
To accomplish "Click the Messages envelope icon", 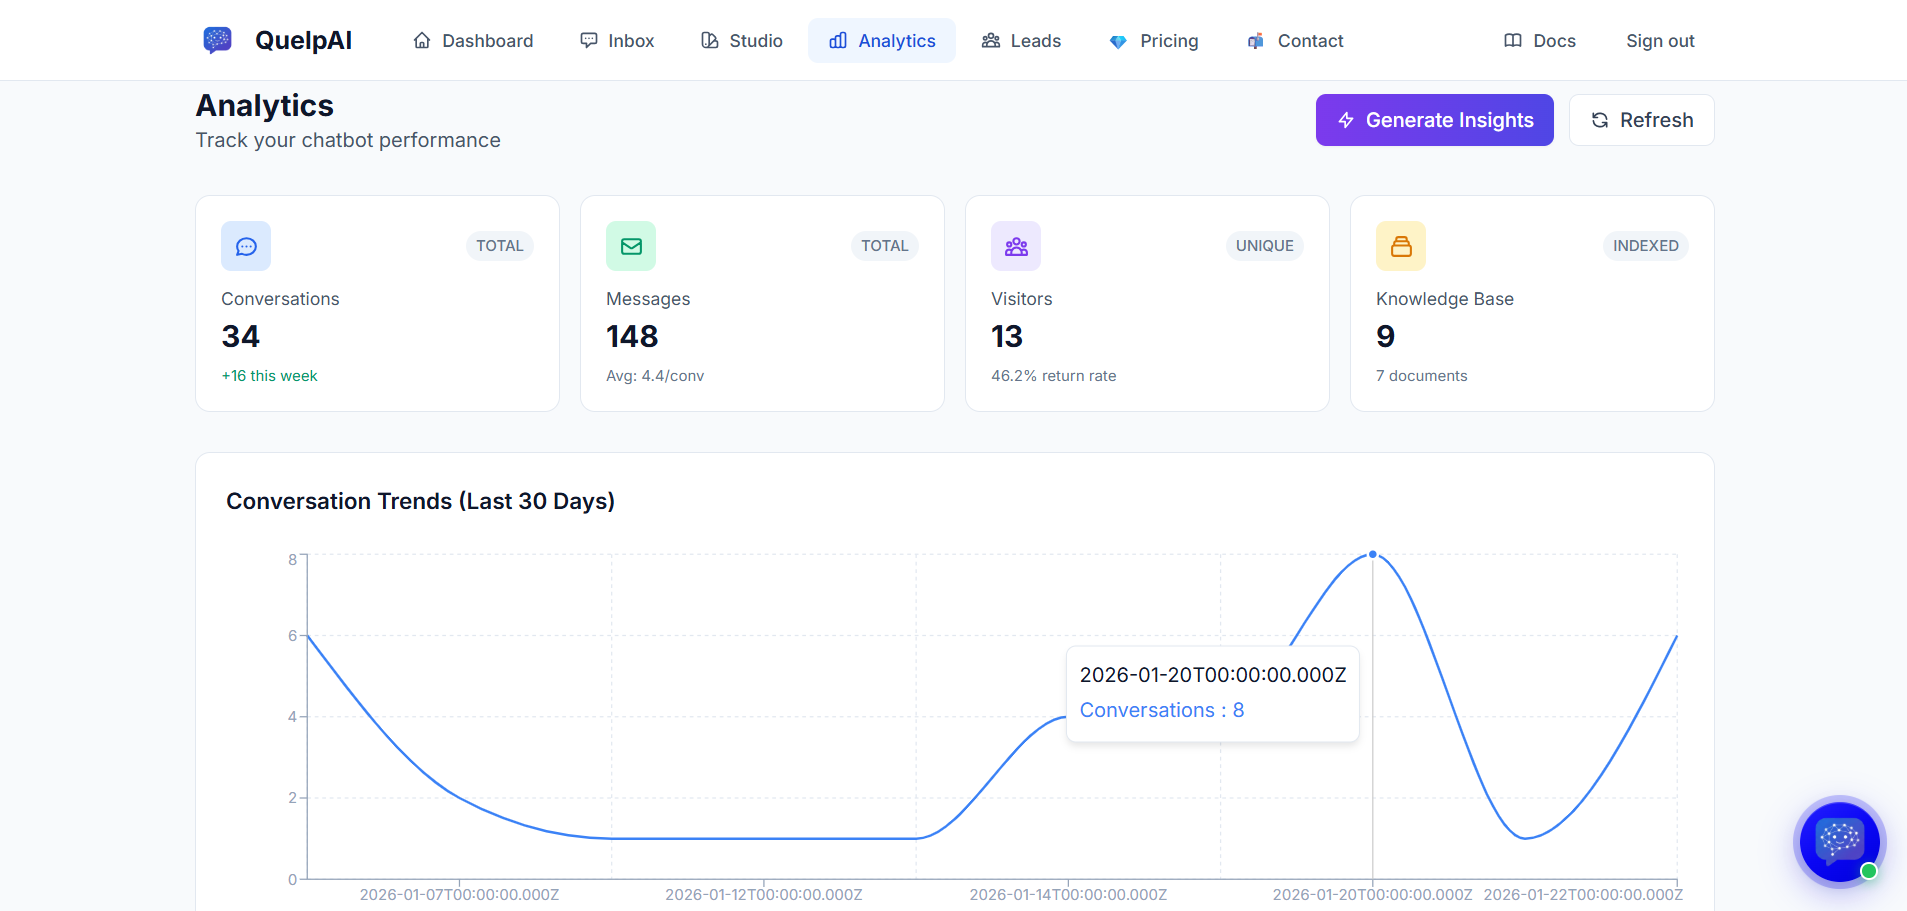I will [x=631, y=246].
